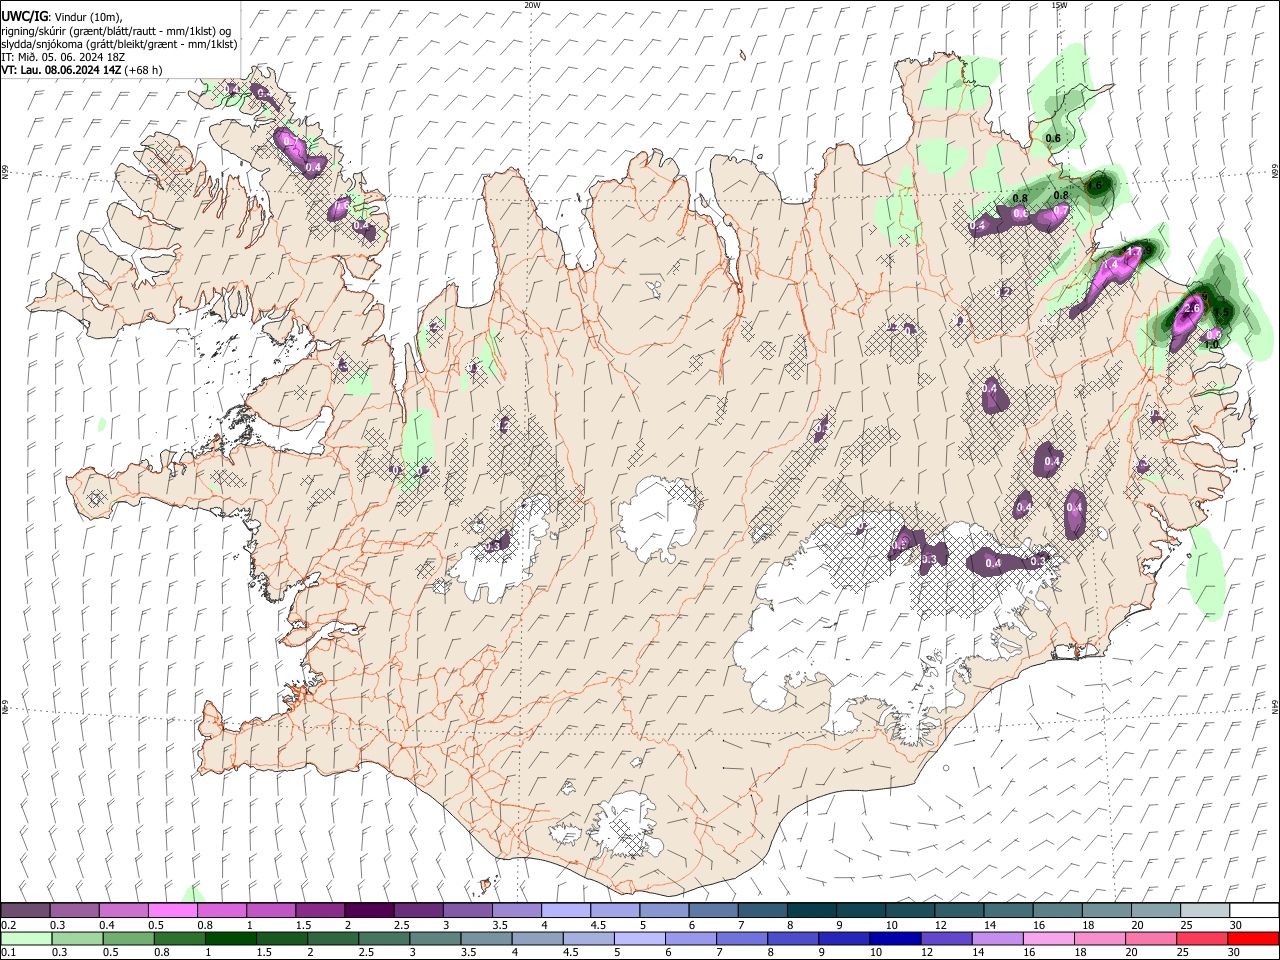This screenshot has width=1280, height=960.
Task: Click the '20W' longitude label
Action: (x=533, y=5)
